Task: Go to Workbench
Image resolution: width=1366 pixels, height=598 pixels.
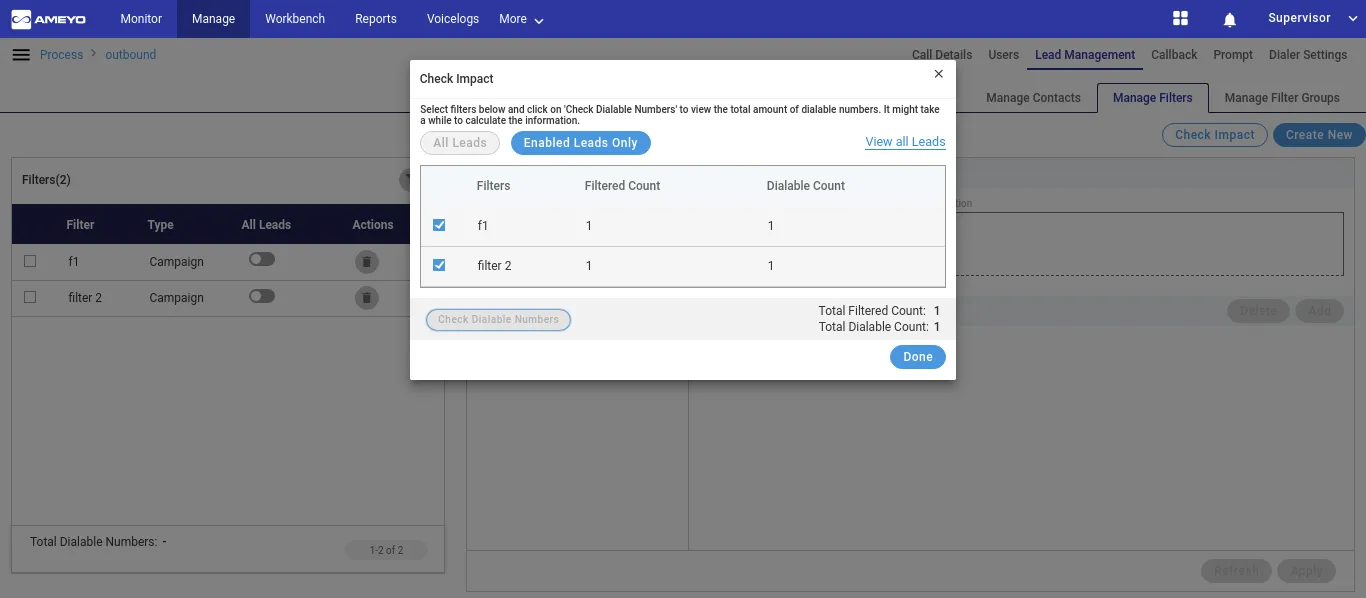Action: (295, 19)
